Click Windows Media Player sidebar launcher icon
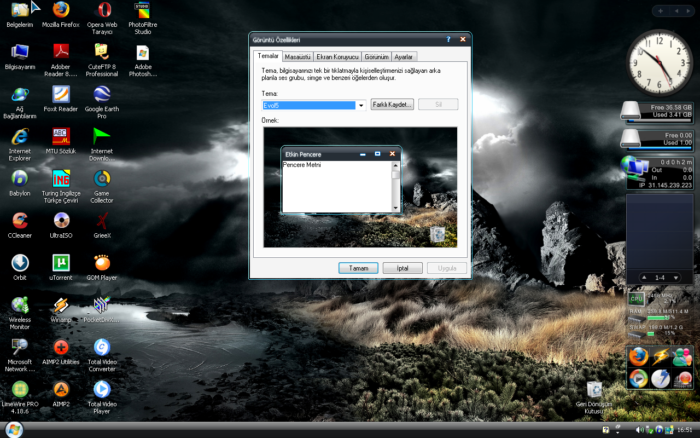 [638, 378]
